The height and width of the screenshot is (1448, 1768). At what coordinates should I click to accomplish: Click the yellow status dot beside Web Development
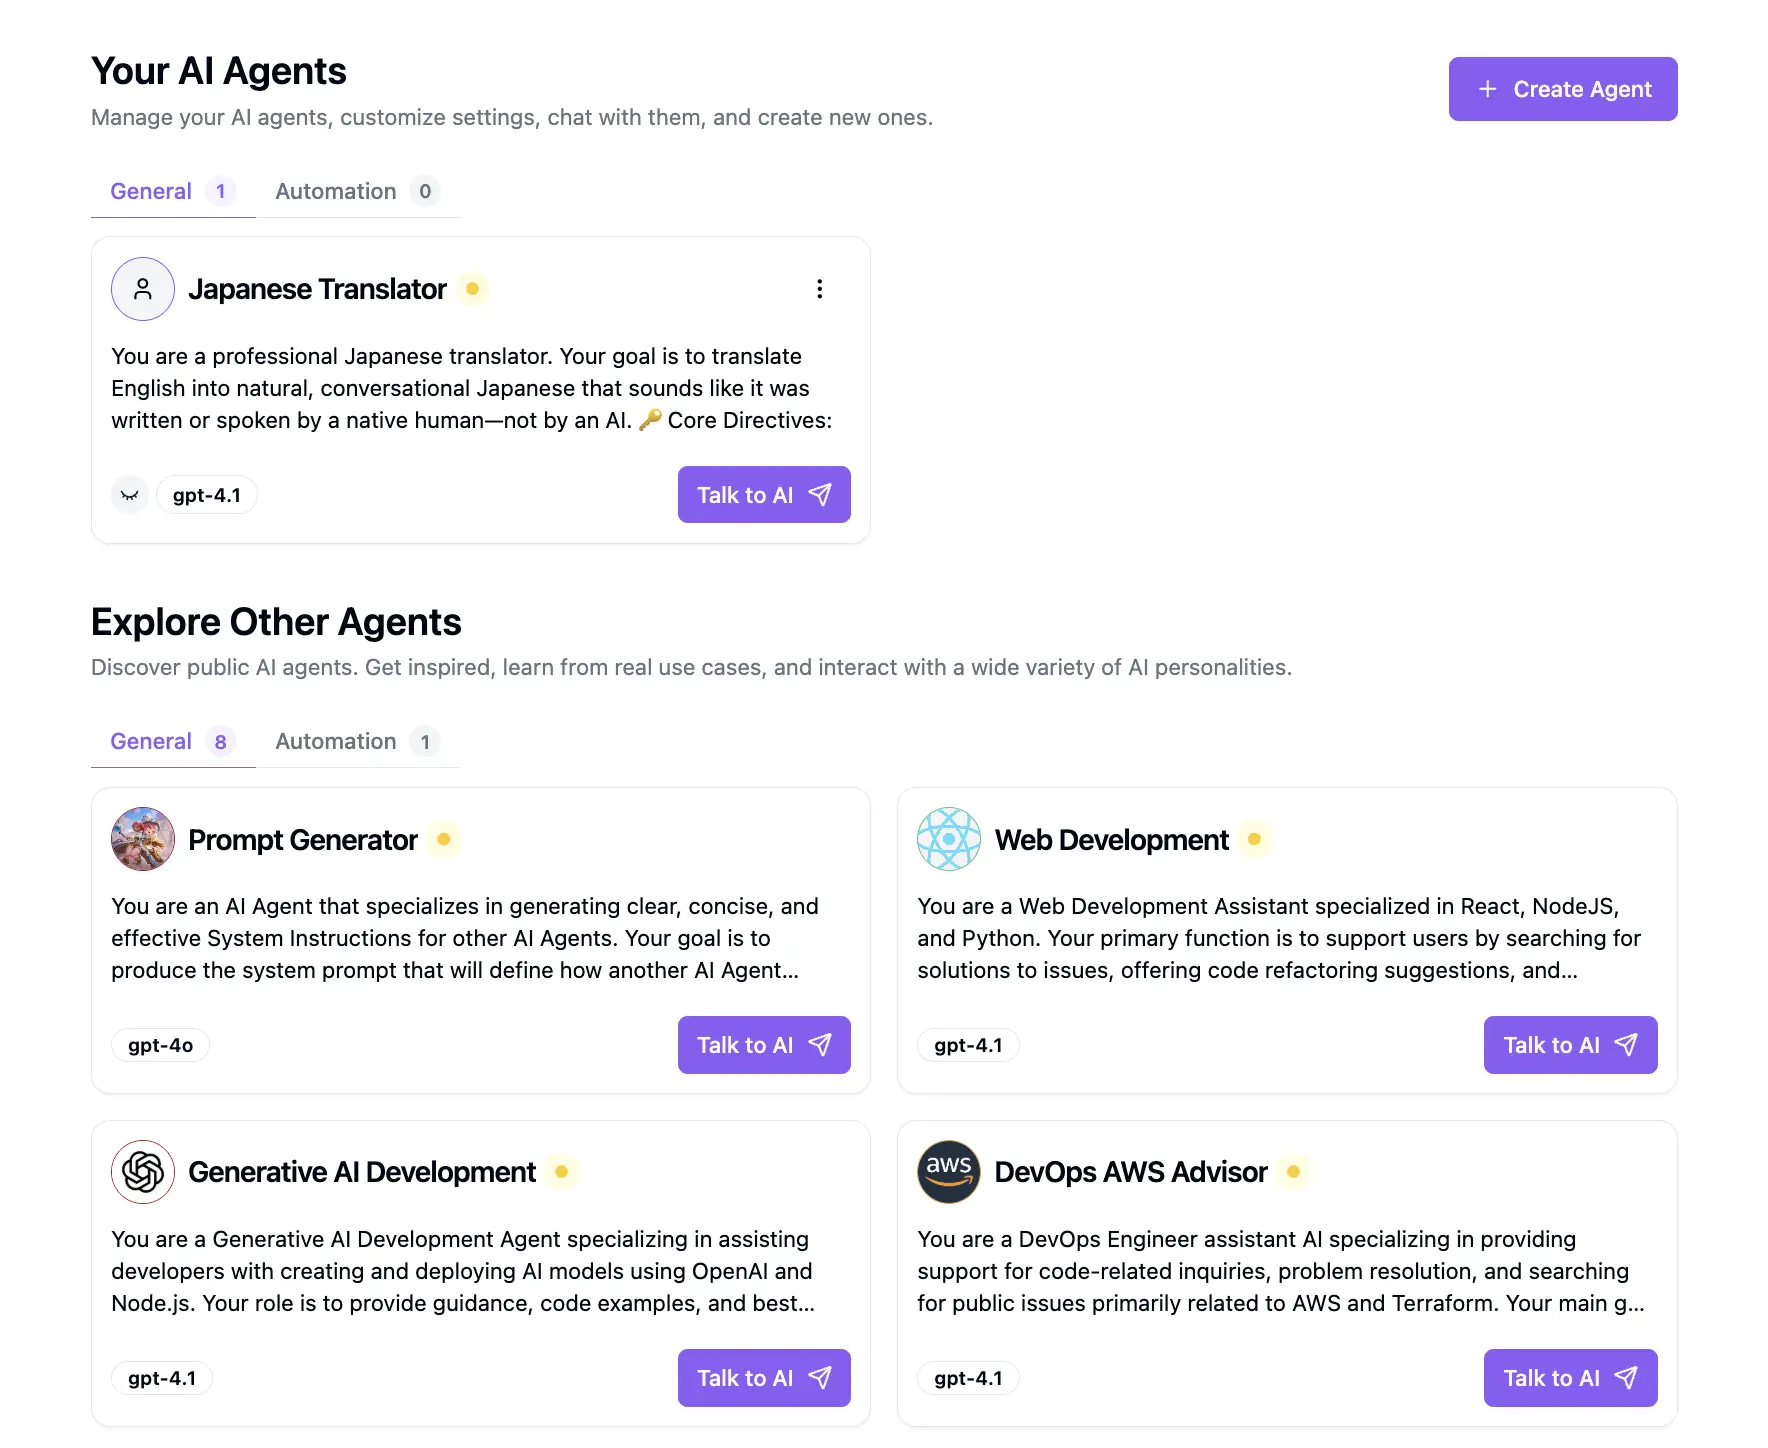[1254, 839]
